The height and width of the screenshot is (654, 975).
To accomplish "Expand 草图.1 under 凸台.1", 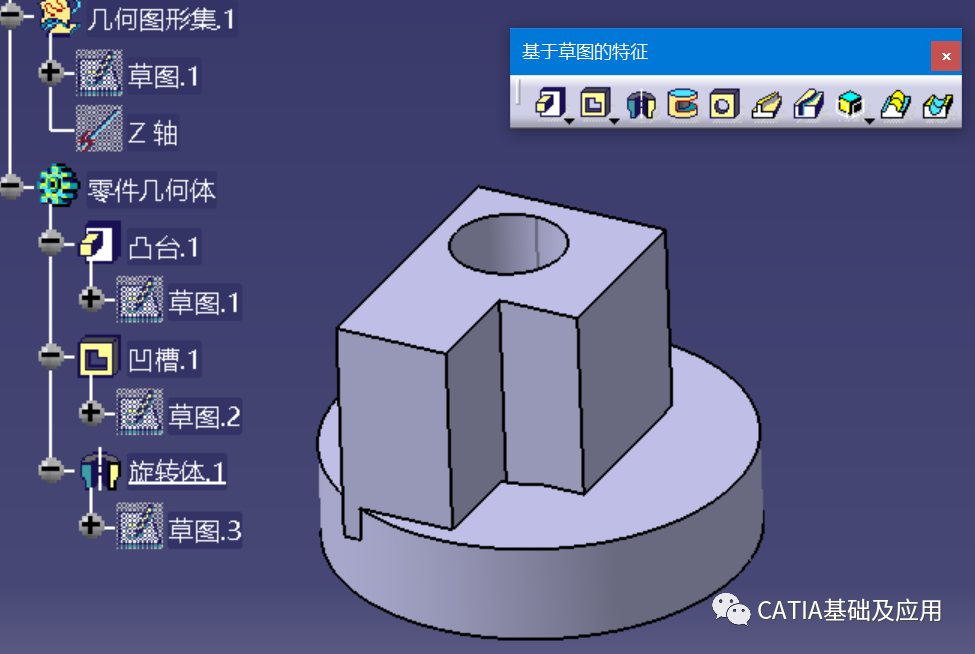I will 91,299.
